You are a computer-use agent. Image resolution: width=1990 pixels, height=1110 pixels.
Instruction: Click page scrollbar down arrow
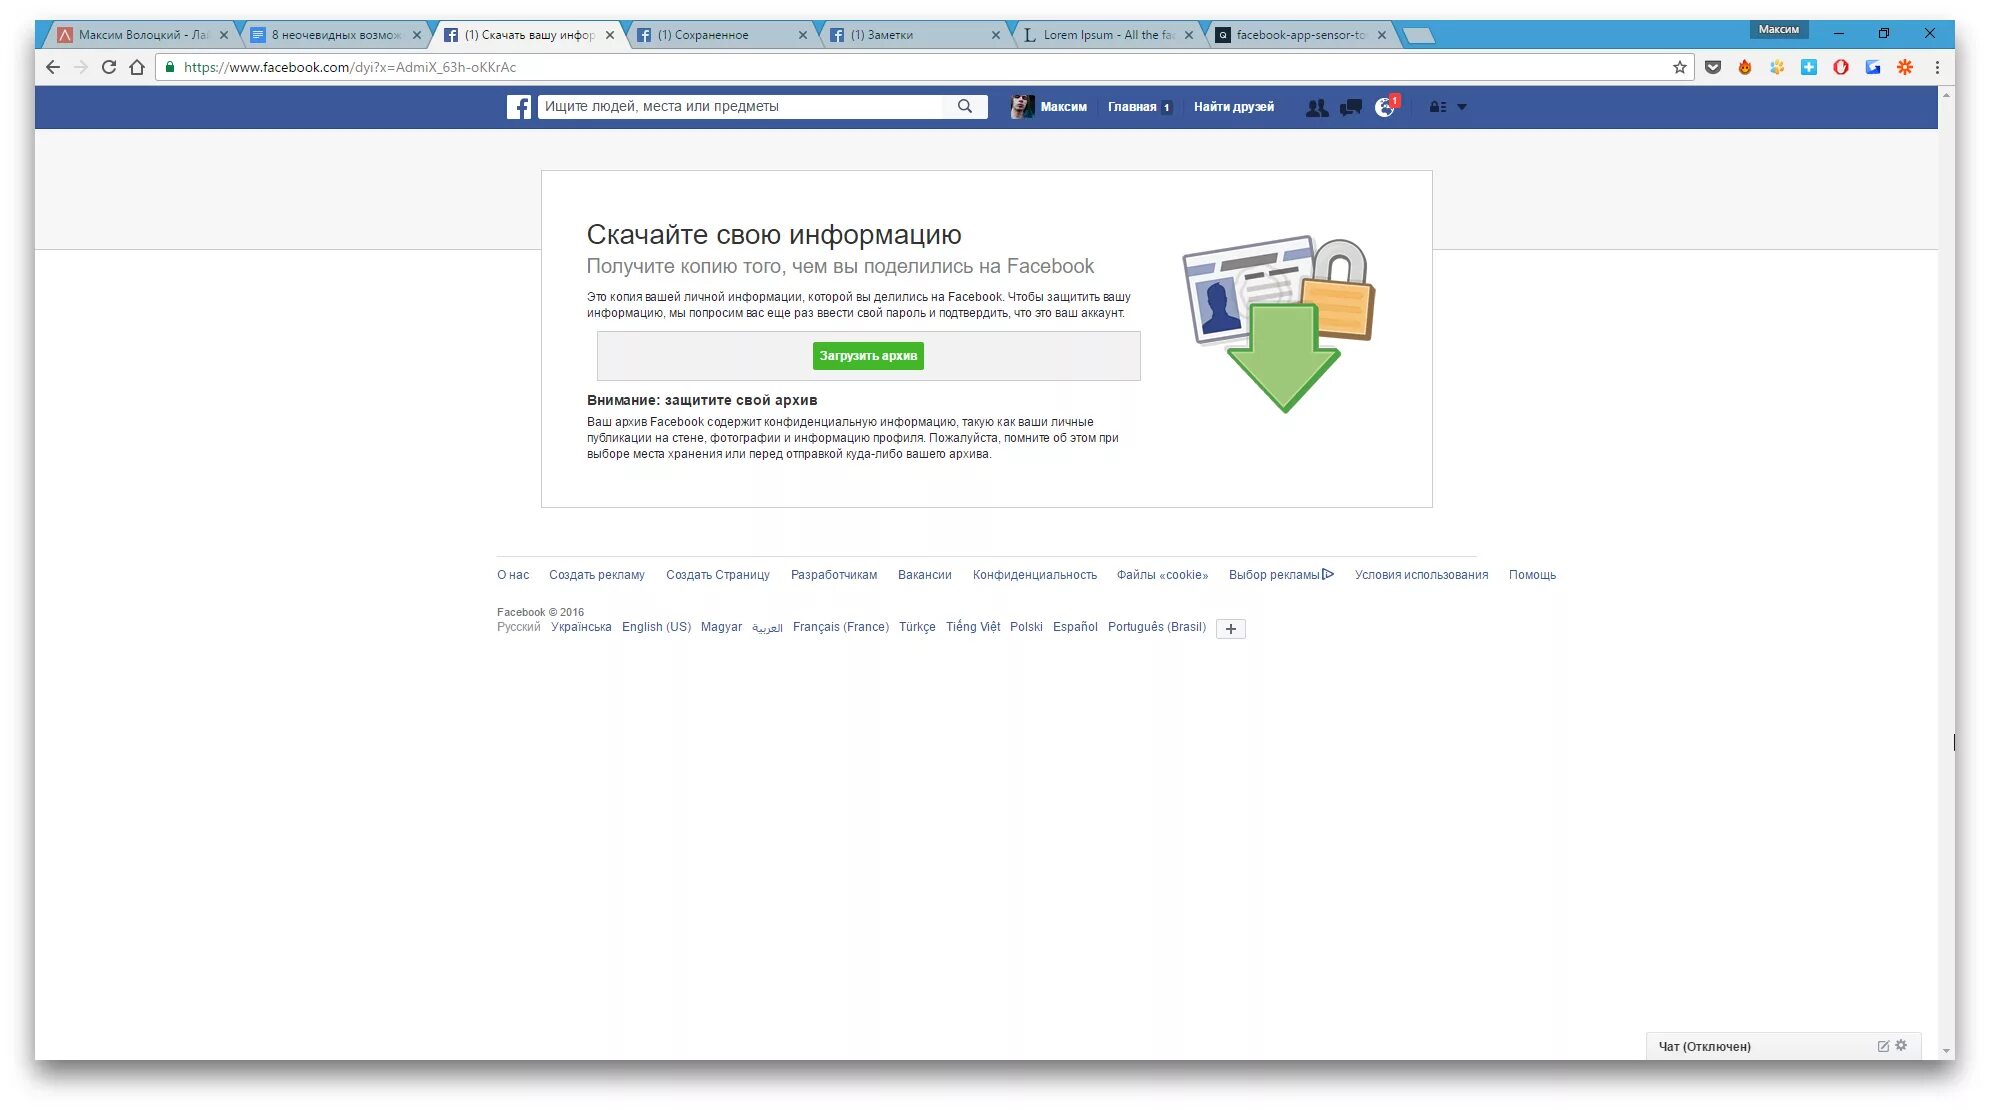click(x=1946, y=1051)
